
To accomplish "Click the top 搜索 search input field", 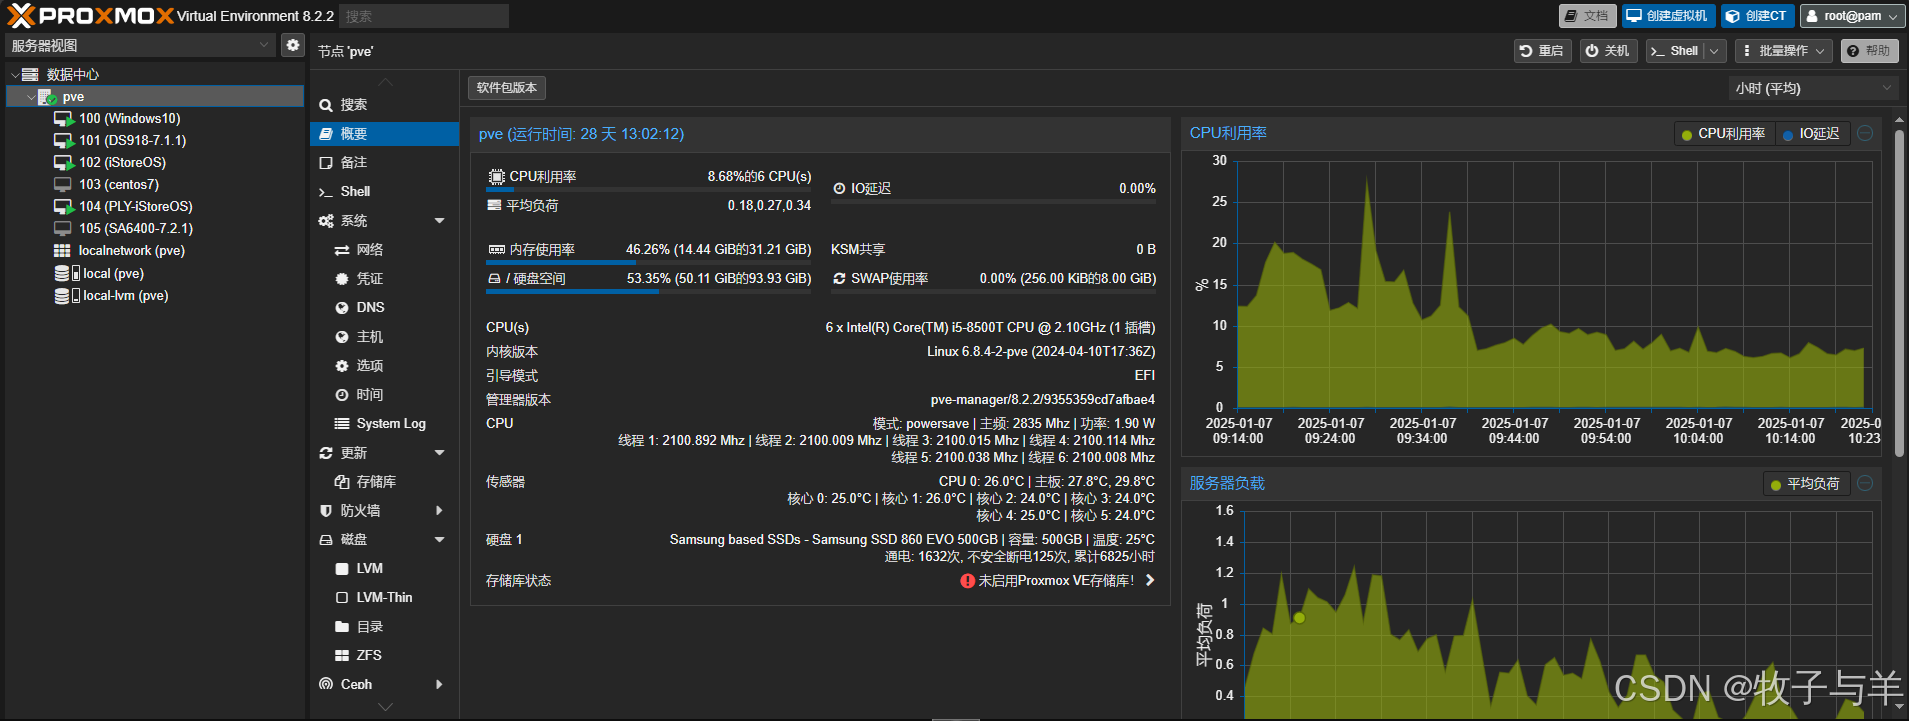I will 424,16.
